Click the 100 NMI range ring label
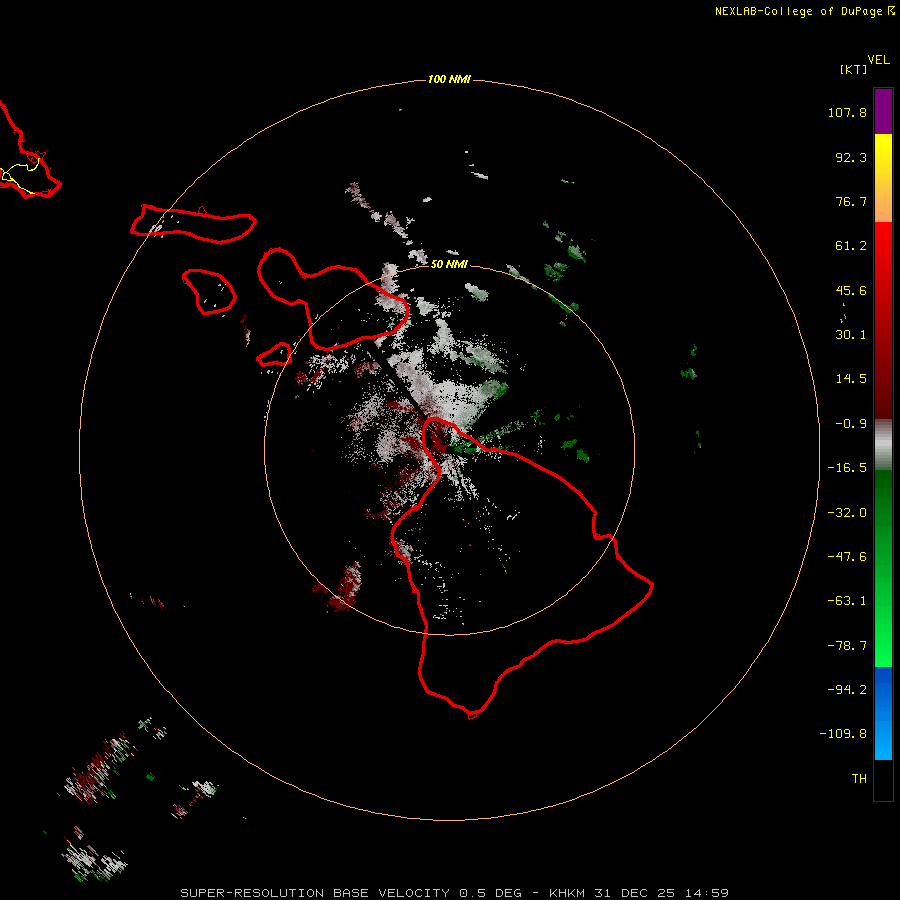The image size is (900, 900). (449, 79)
